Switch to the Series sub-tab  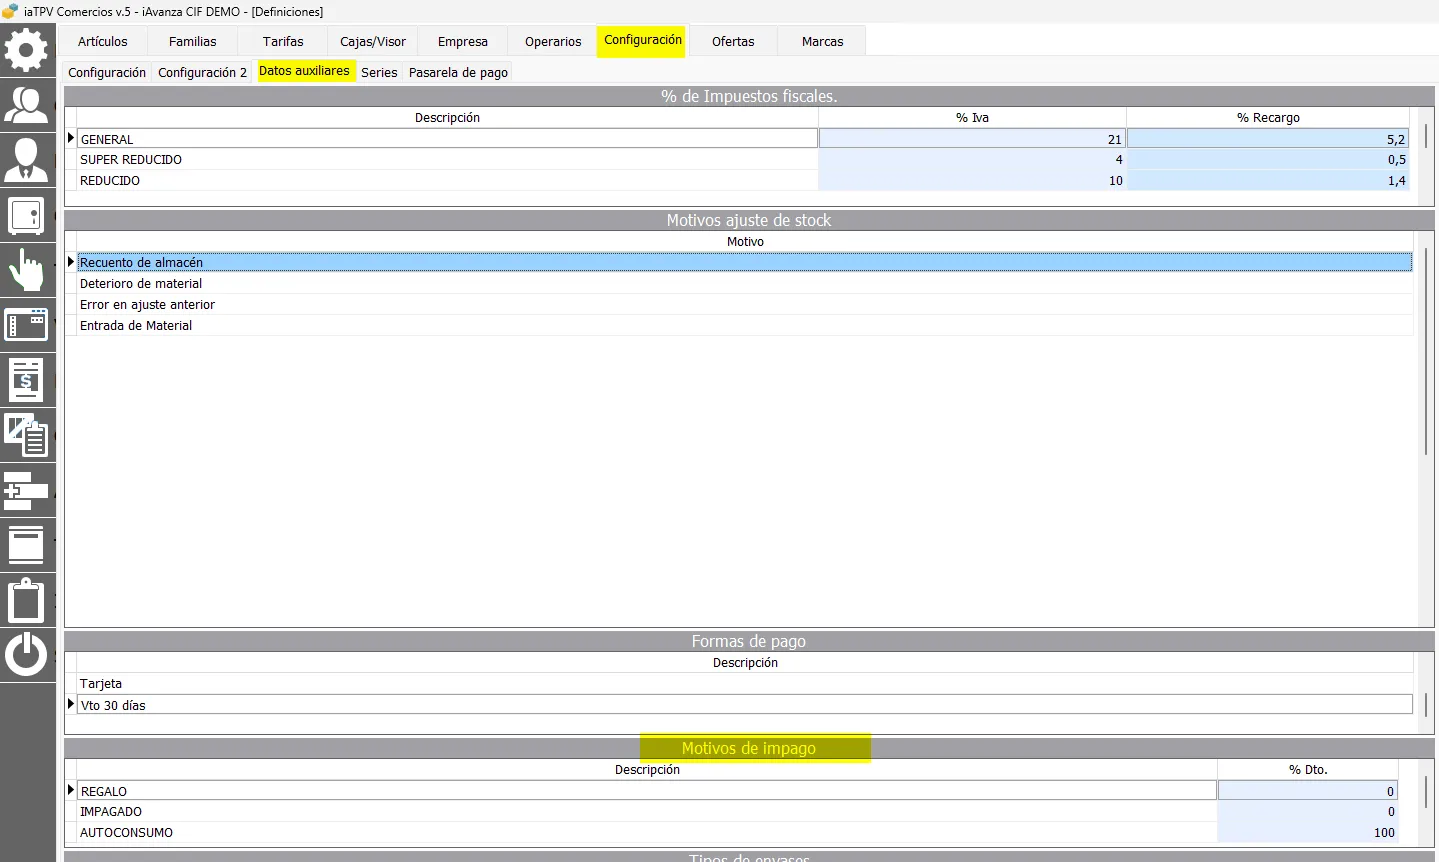click(379, 73)
